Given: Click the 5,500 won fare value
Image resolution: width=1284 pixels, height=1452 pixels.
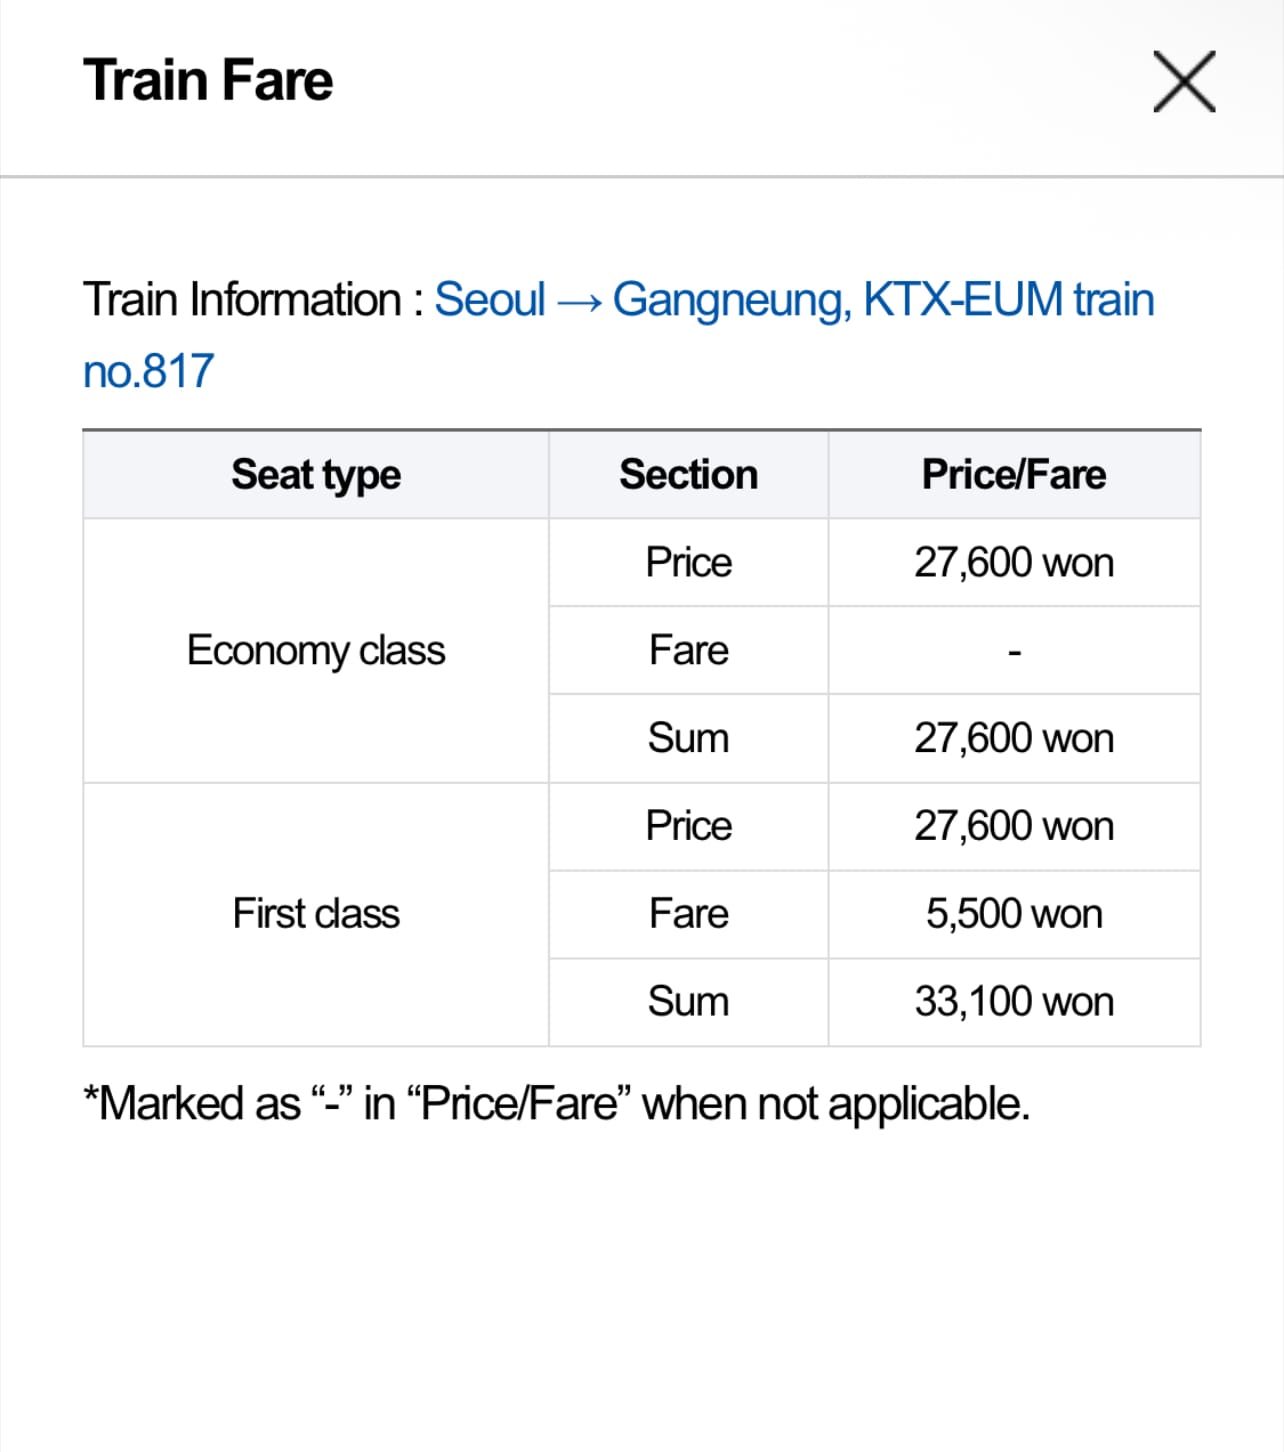Looking at the screenshot, I should 1013,913.
